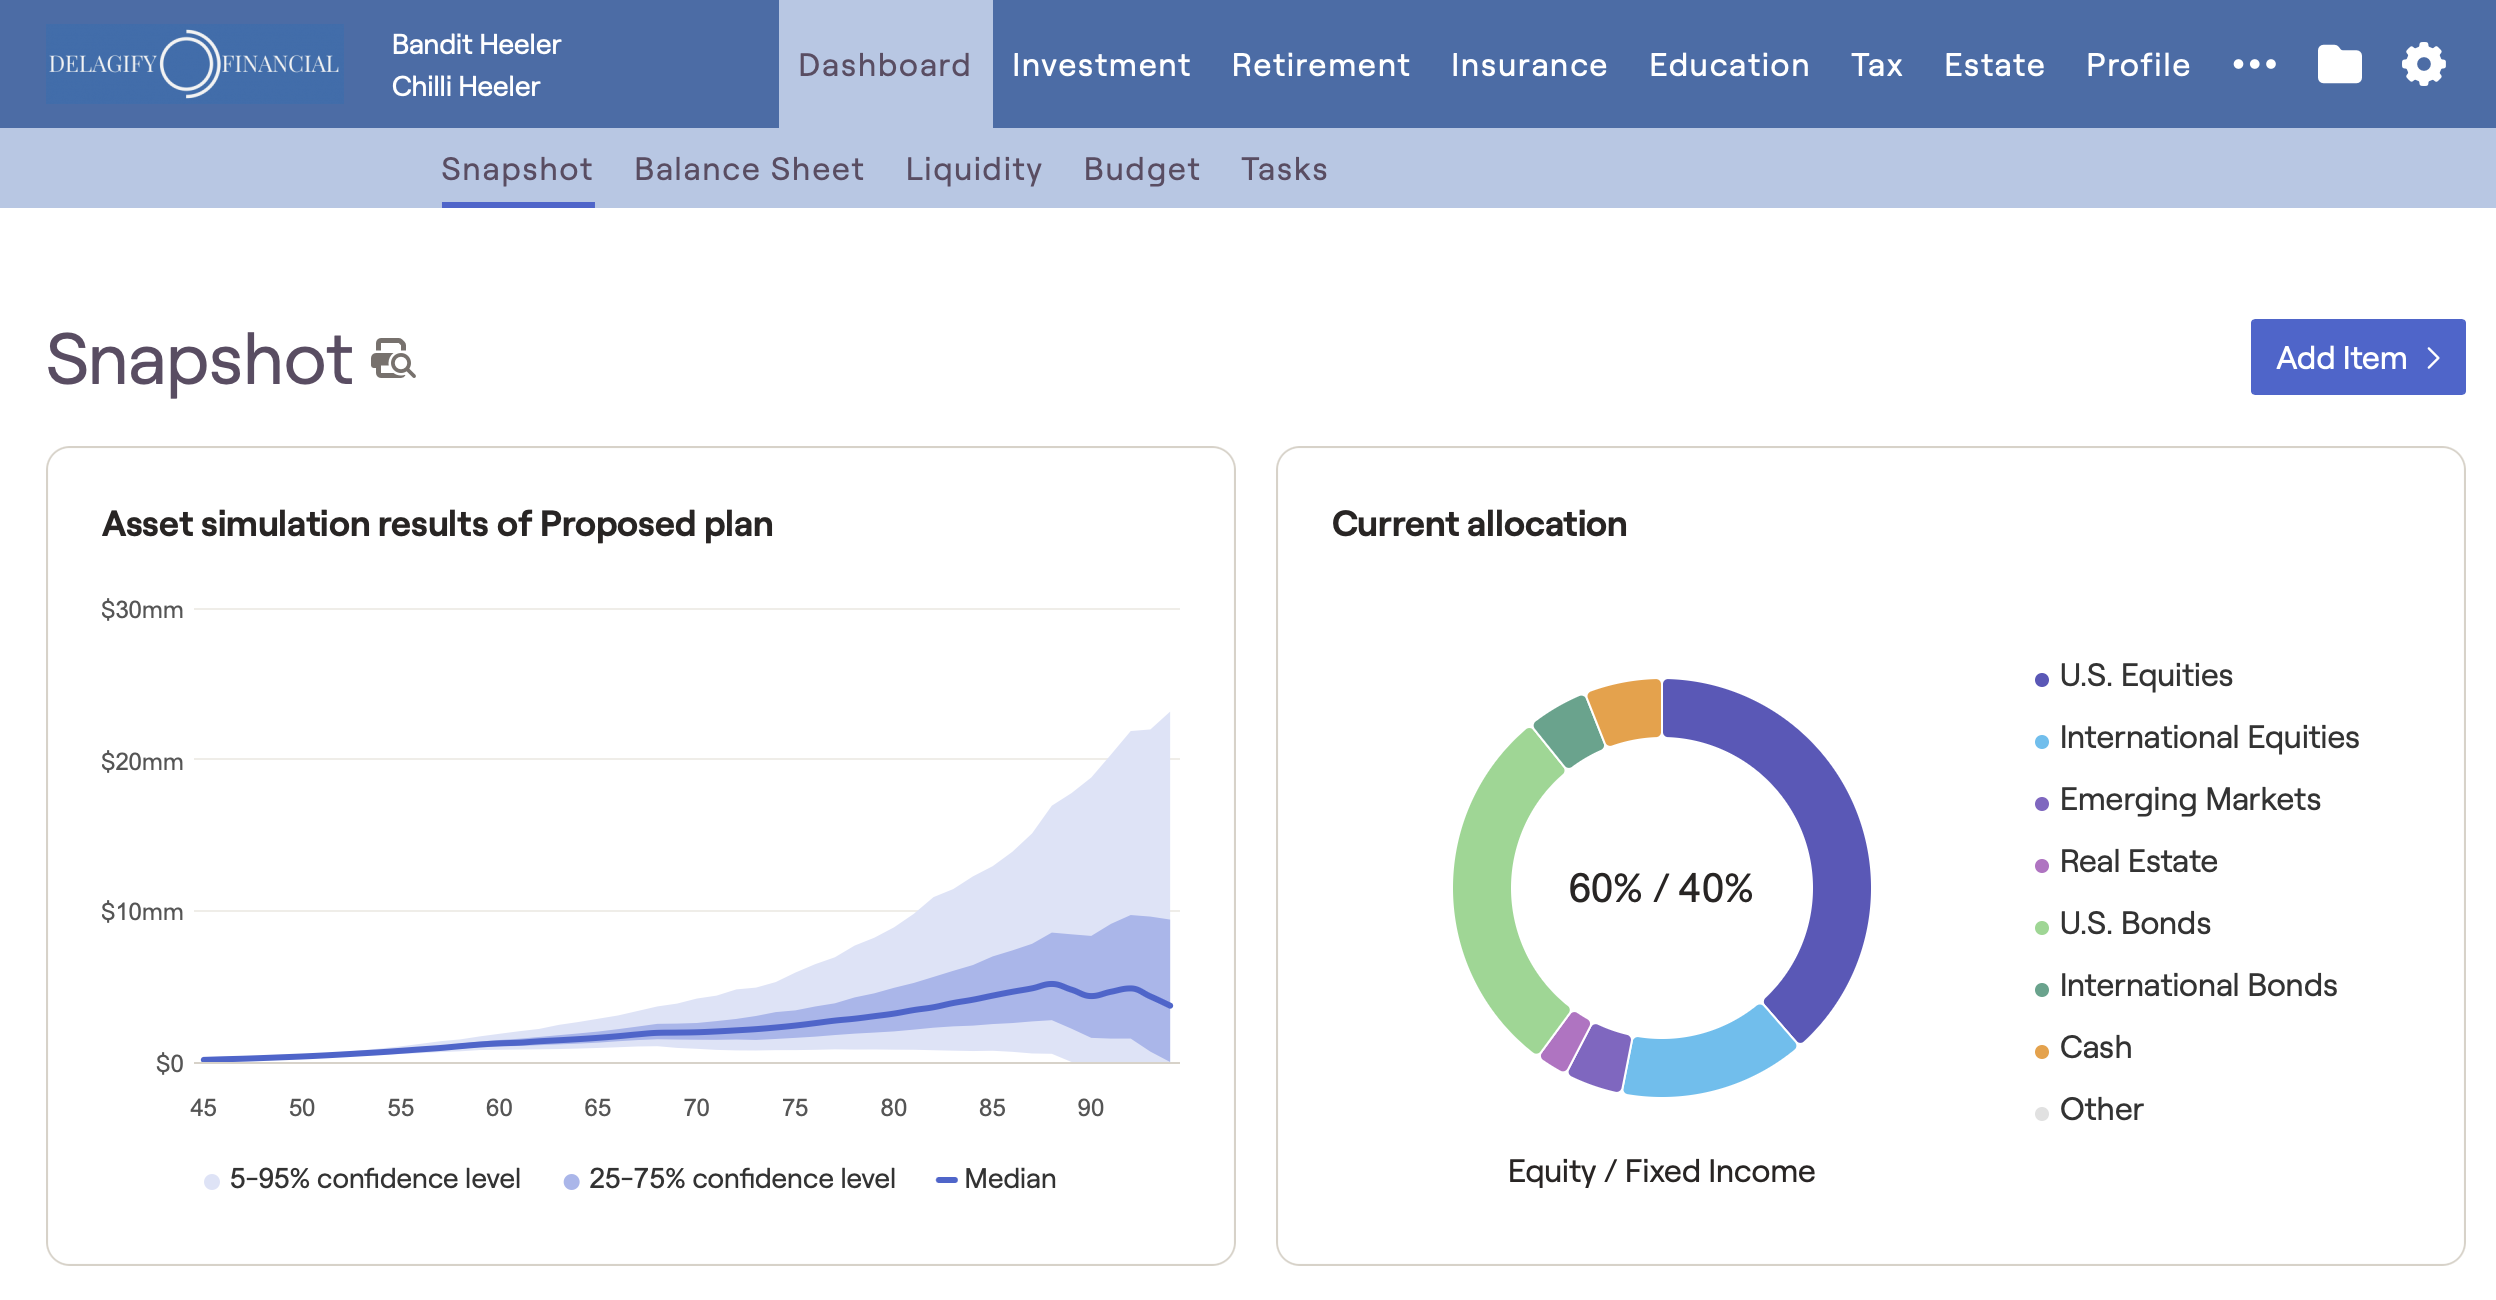This screenshot has height=1300, width=2496.
Task: Click the three-dot more menu
Action: click(2254, 65)
